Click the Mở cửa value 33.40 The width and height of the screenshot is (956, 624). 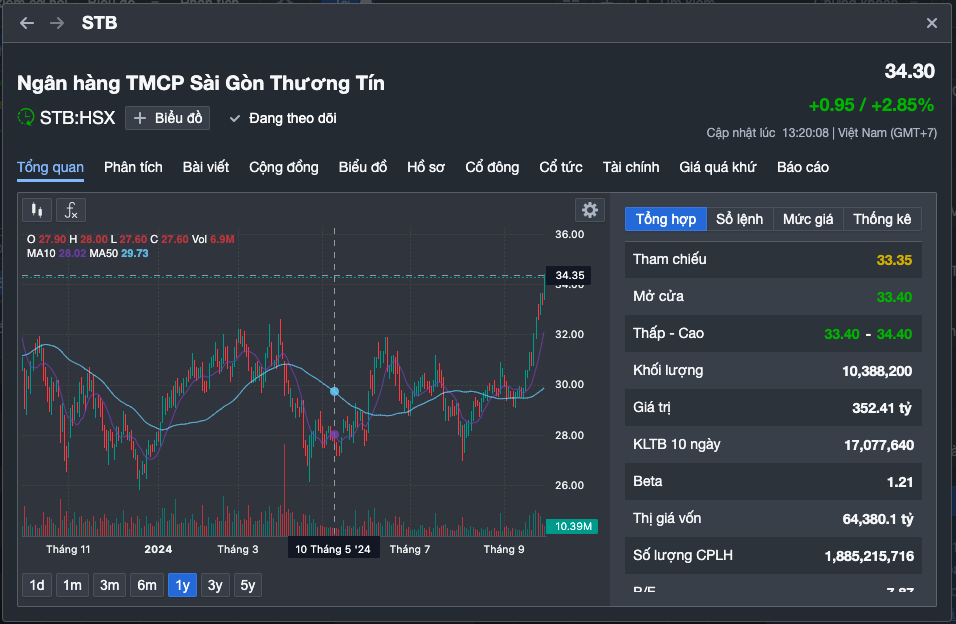pos(894,298)
